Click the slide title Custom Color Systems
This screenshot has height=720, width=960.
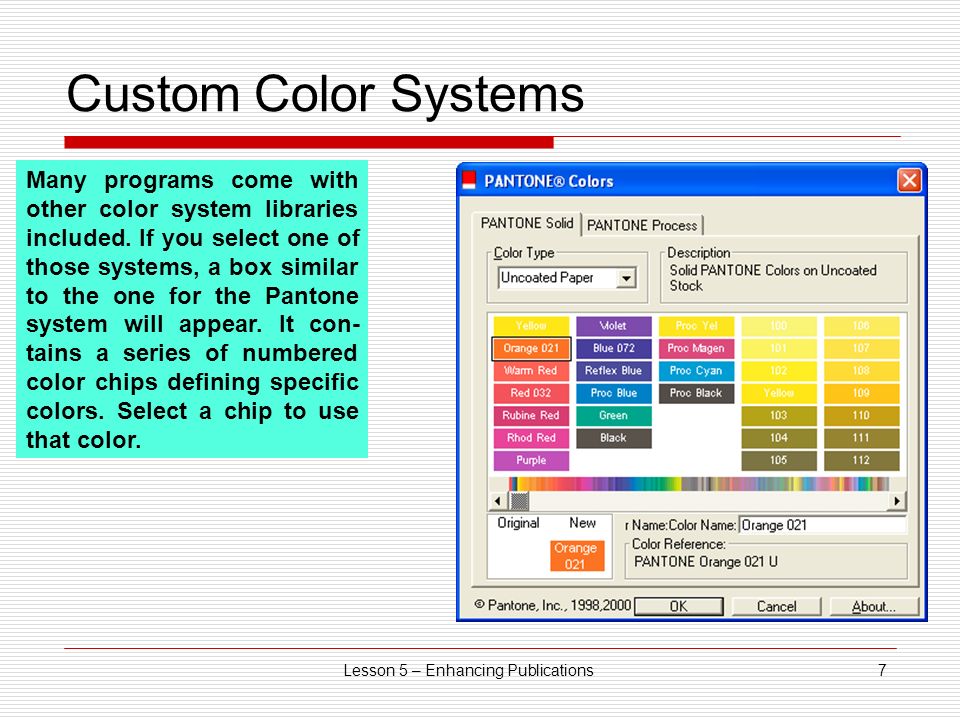pyautogui.click(x=325, y=94)
